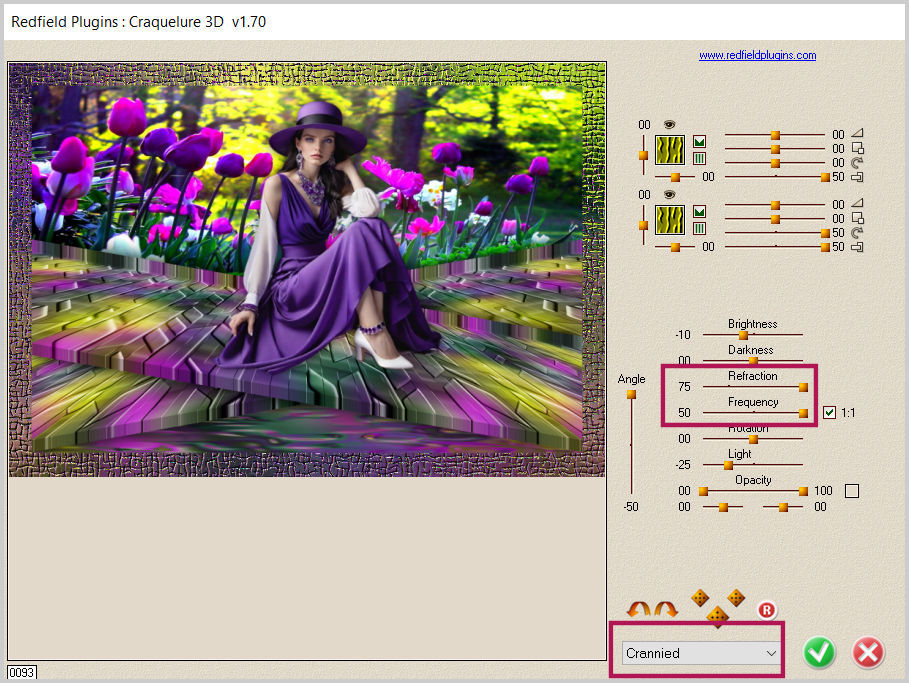Click the upper layer scale squares icon

point(857,148)
